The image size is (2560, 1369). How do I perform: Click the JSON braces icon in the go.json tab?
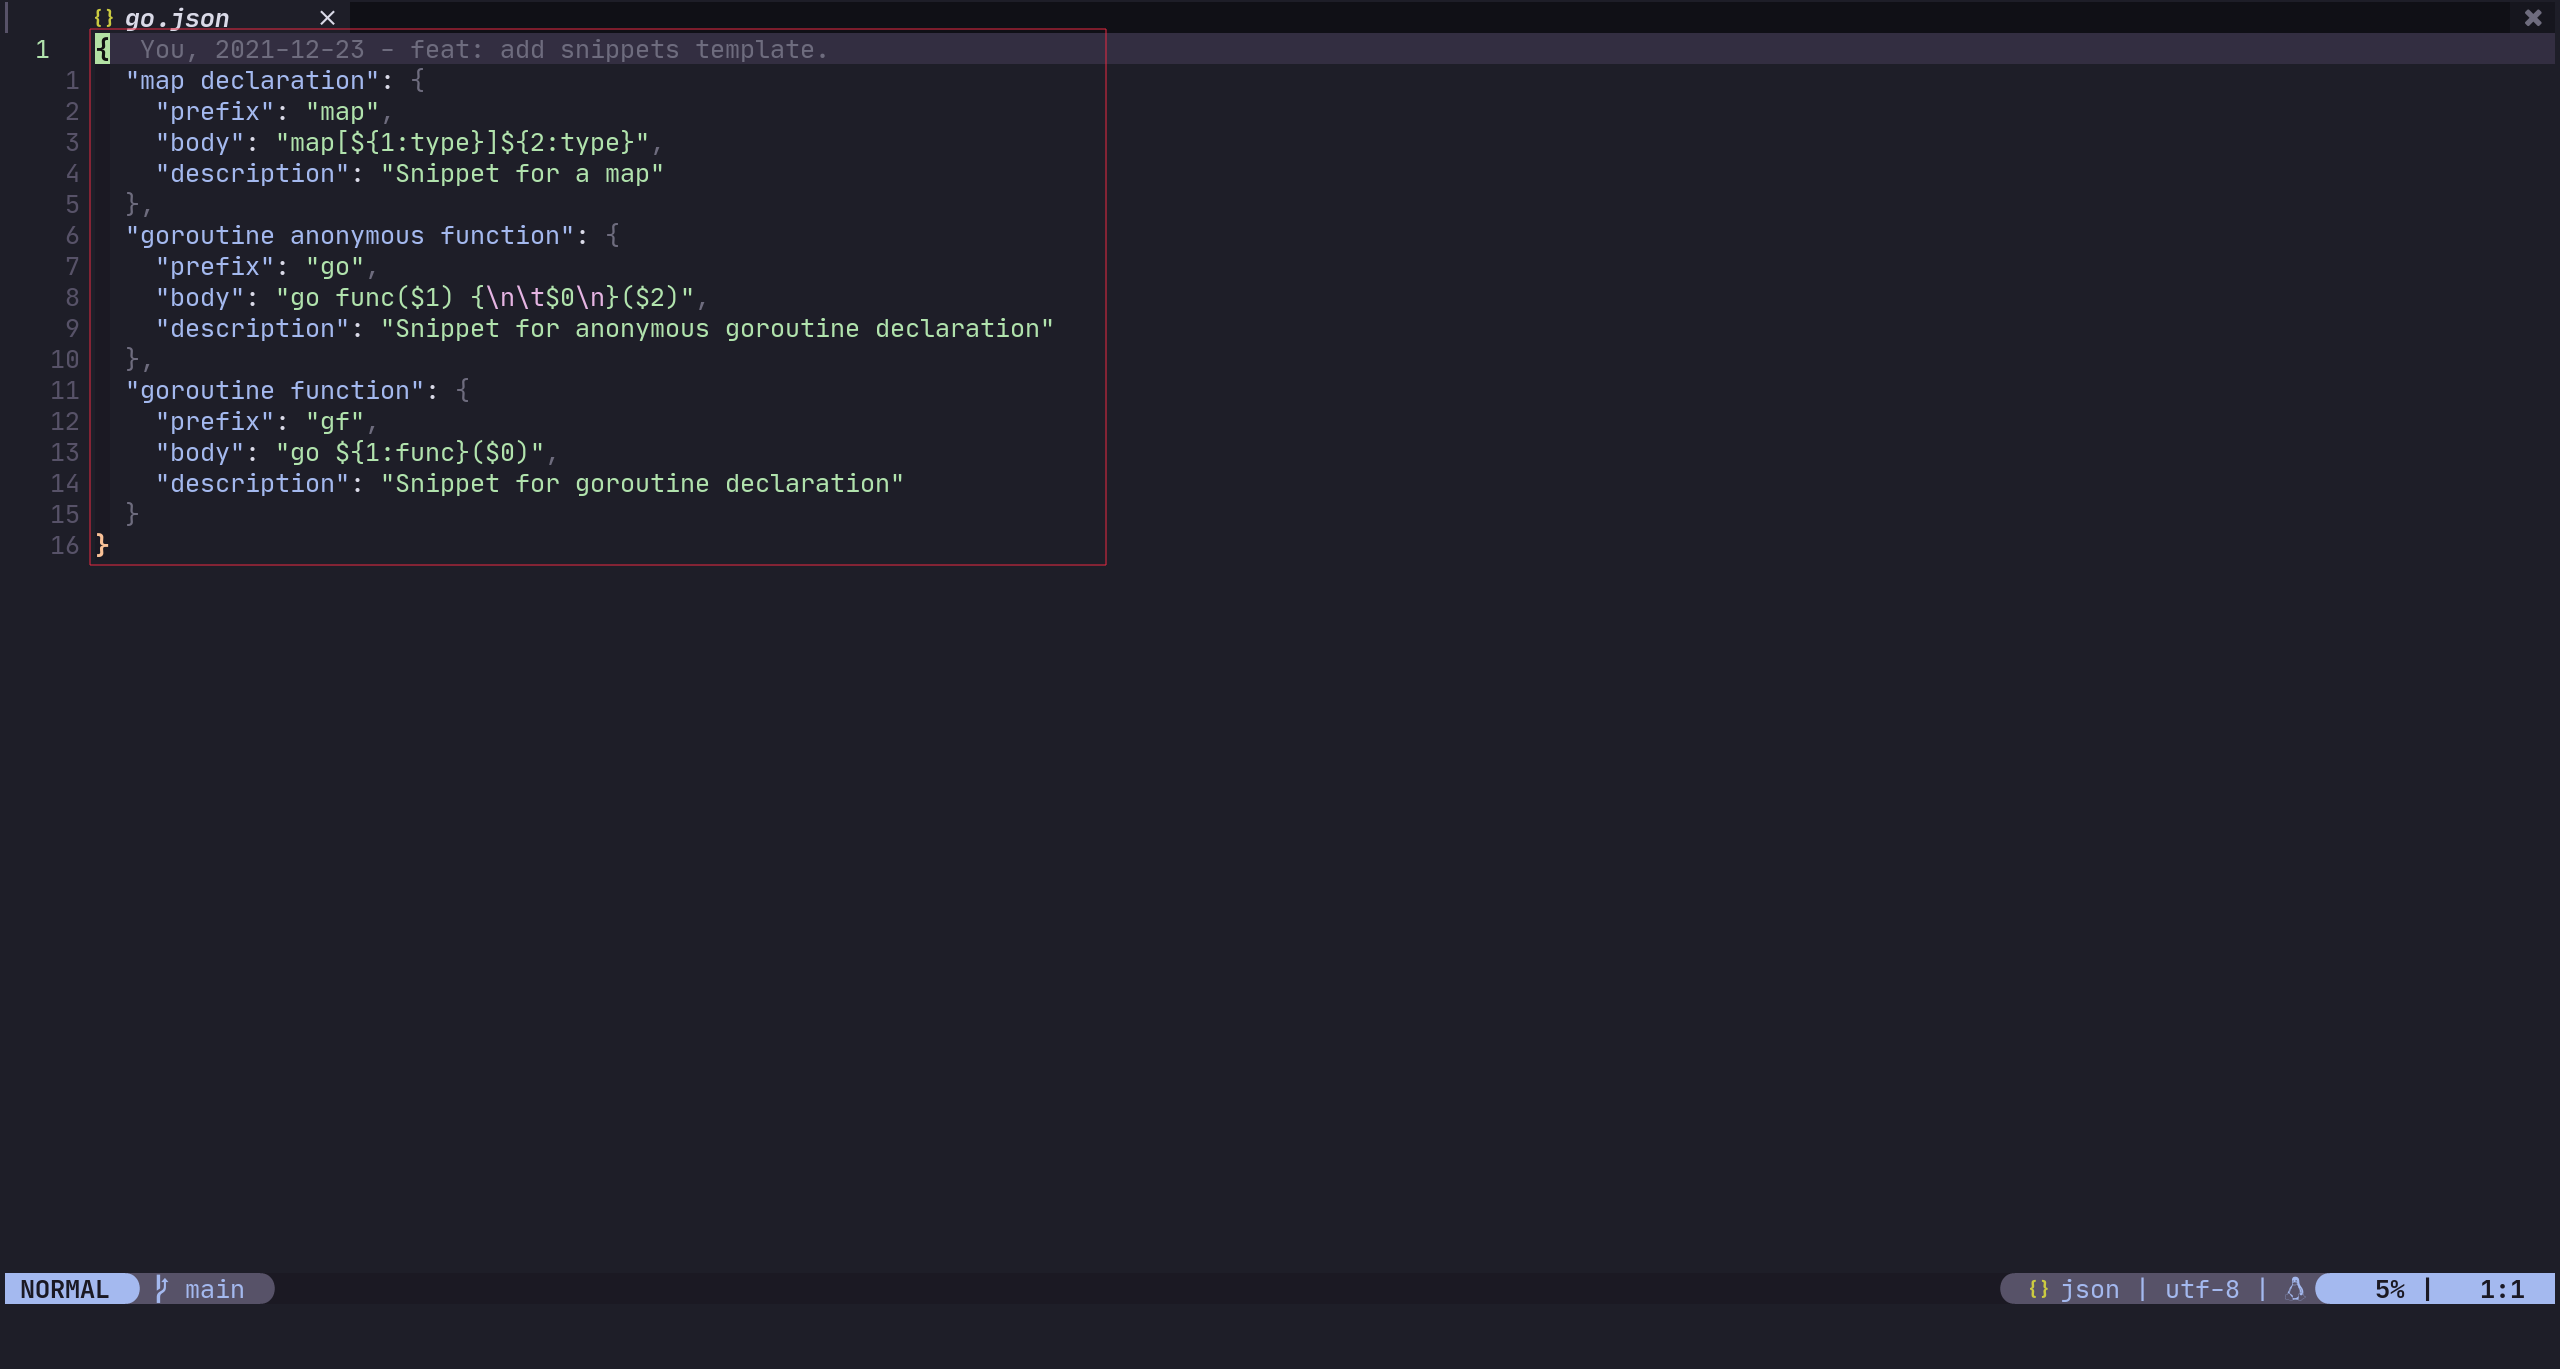[x=104, y=18]
